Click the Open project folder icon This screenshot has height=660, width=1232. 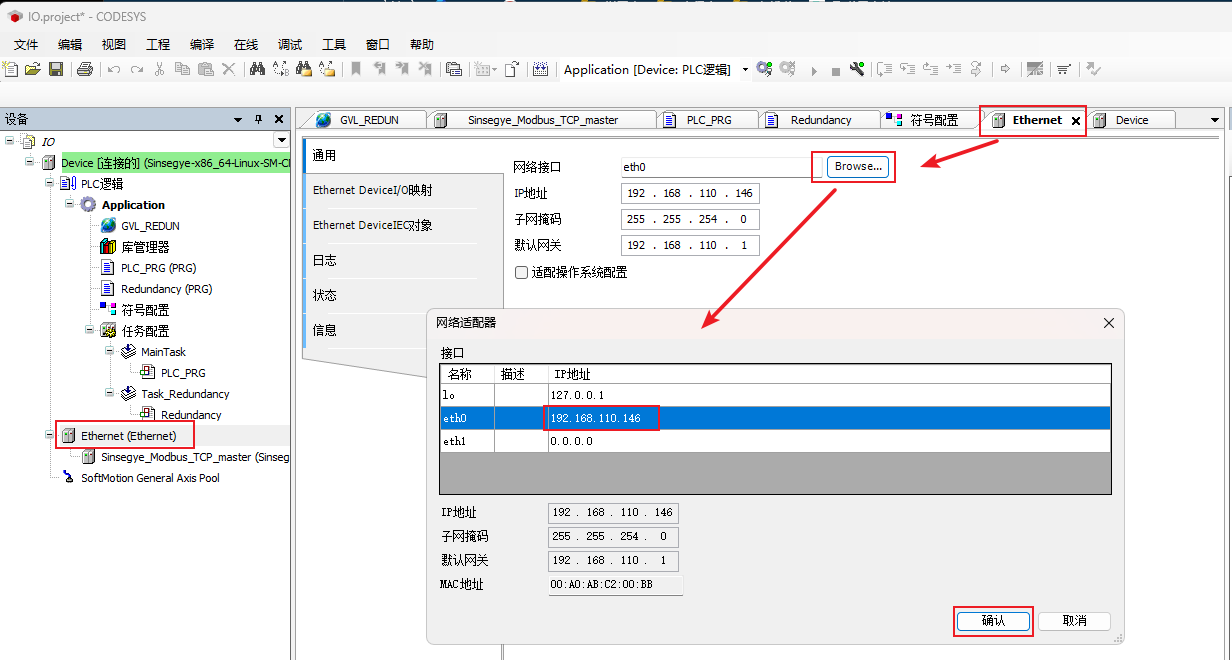(x=33, y=69)
